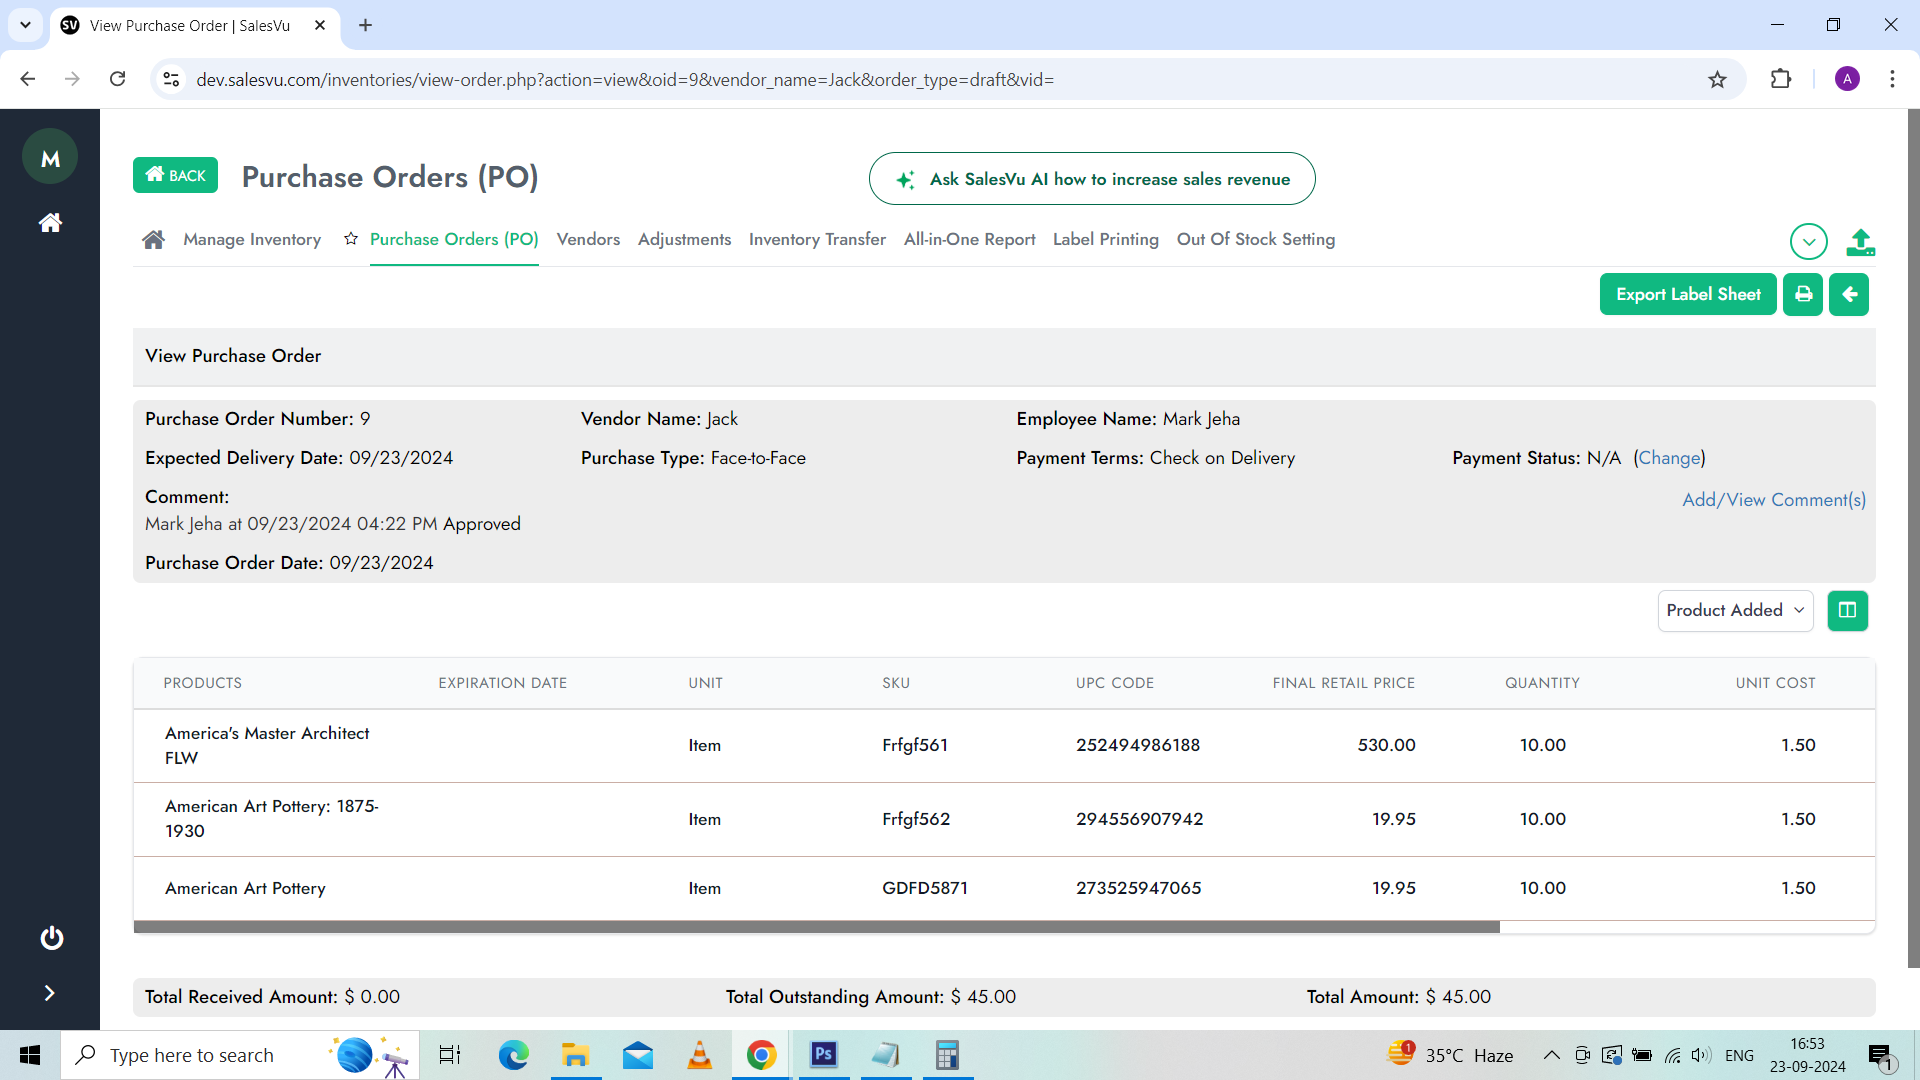1920x1080 pixels.
Task: Open VLC media player from taskbar
Action: (x=699, y=1055)
